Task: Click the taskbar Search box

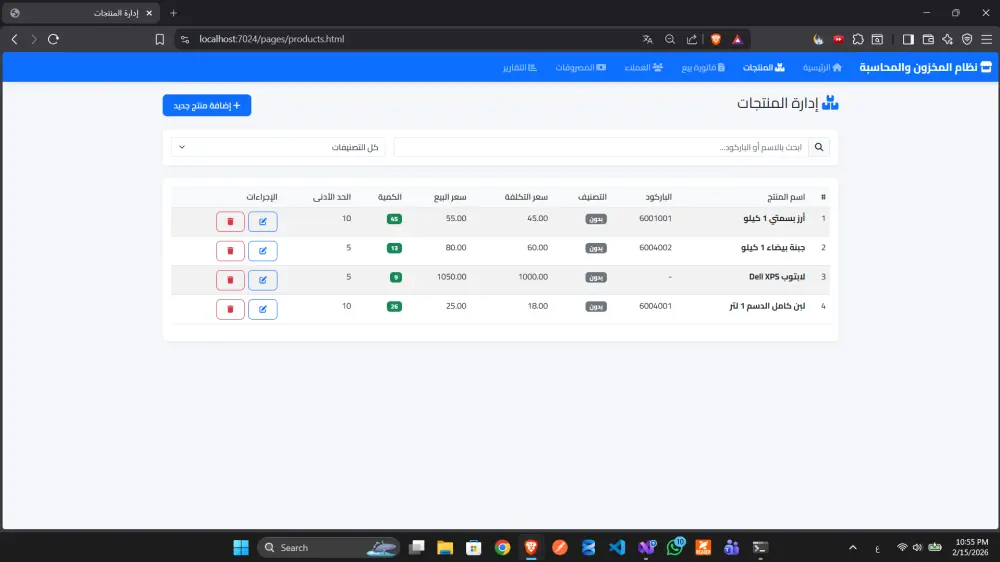Action: coord(328,547)
